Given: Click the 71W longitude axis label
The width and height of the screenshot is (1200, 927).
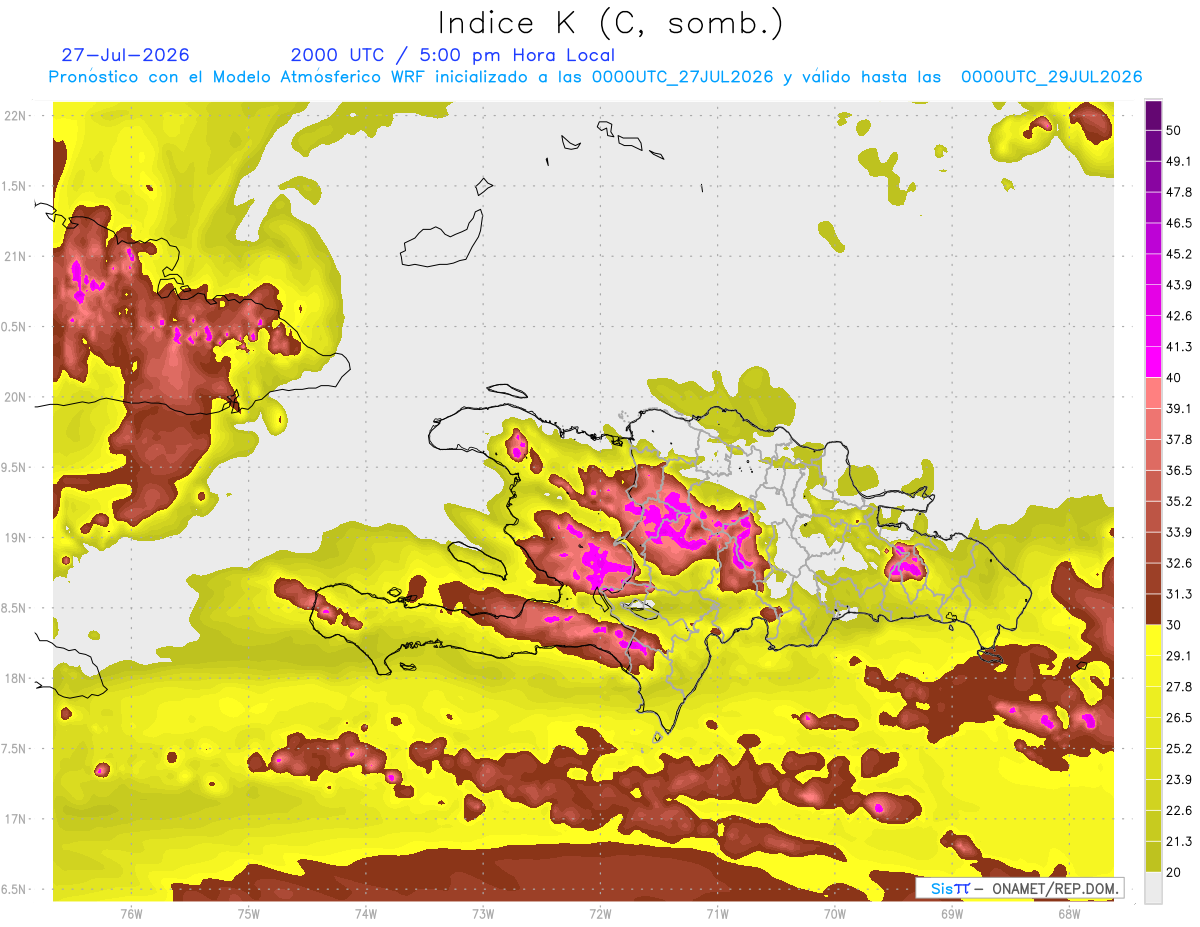Looking at the screenshot, I should click(x=717, y=914).
